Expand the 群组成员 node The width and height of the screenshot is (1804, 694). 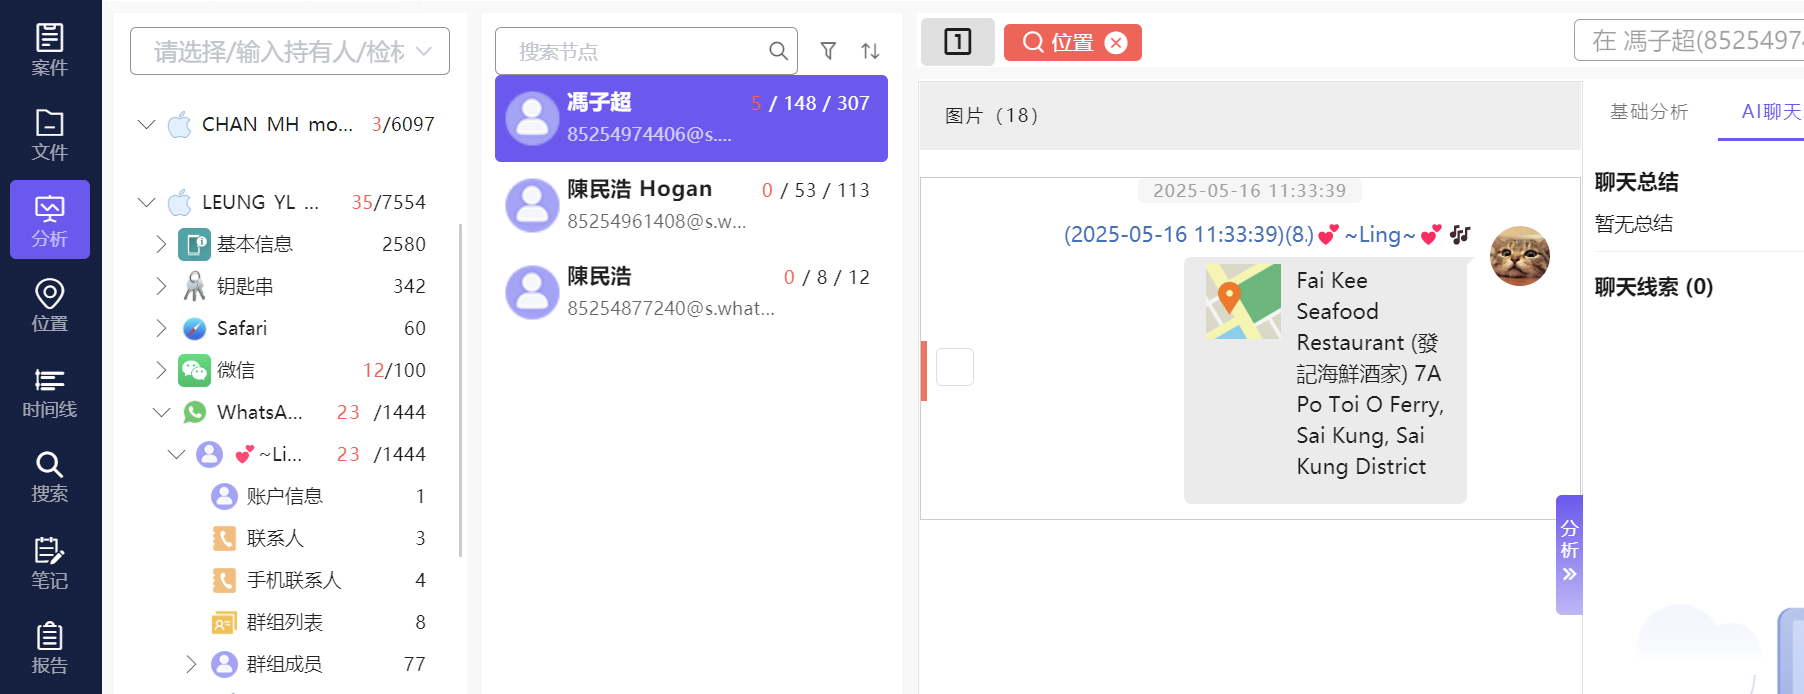191,664
